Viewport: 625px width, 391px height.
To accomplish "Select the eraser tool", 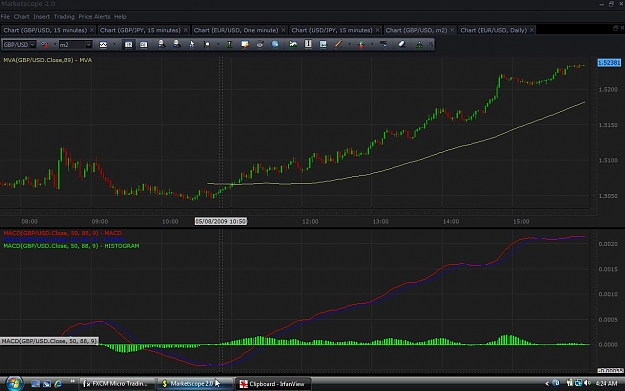I will [402, 44].
